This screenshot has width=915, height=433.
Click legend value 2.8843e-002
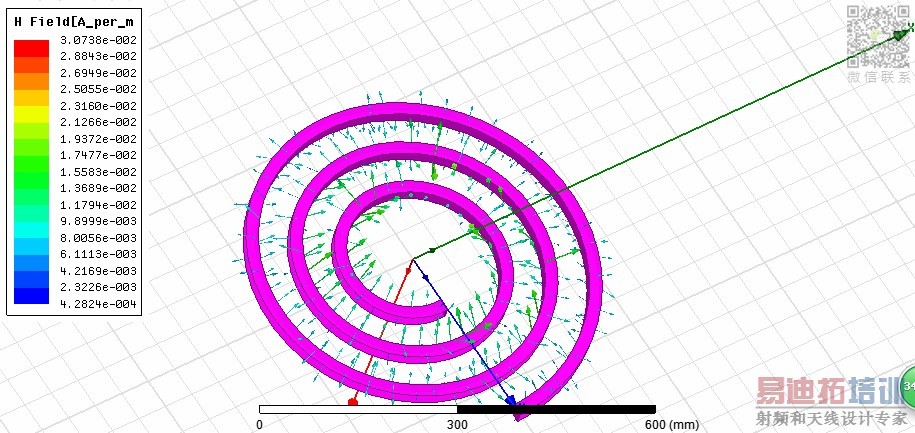coord(98,57)
